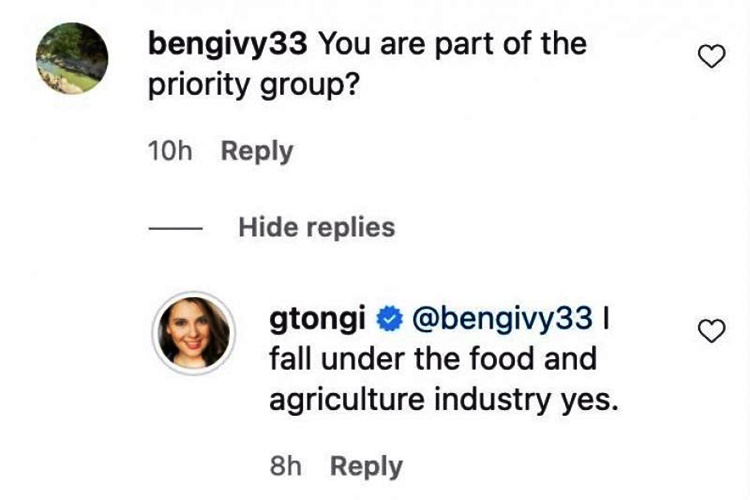Follow the @bengivy33 mention in the reply
Viewport: 750px width, 500px height.
[503, 319]
